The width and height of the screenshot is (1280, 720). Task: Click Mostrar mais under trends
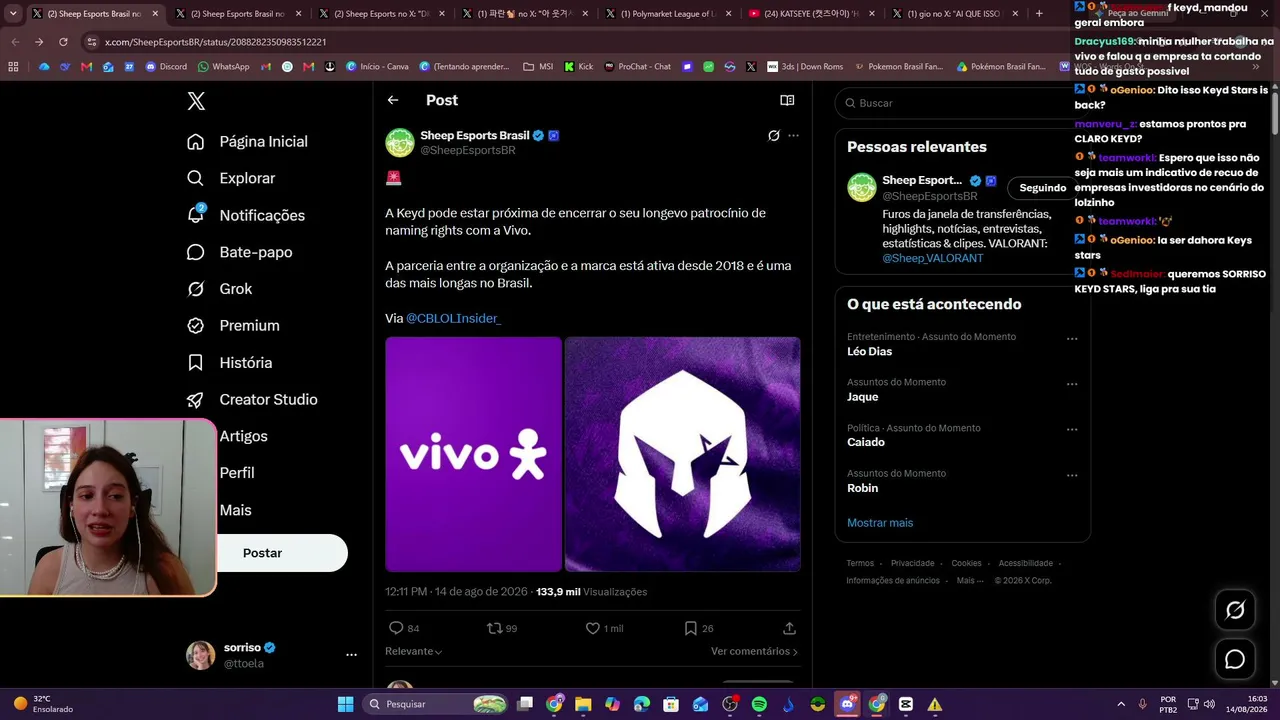(880, 523)
